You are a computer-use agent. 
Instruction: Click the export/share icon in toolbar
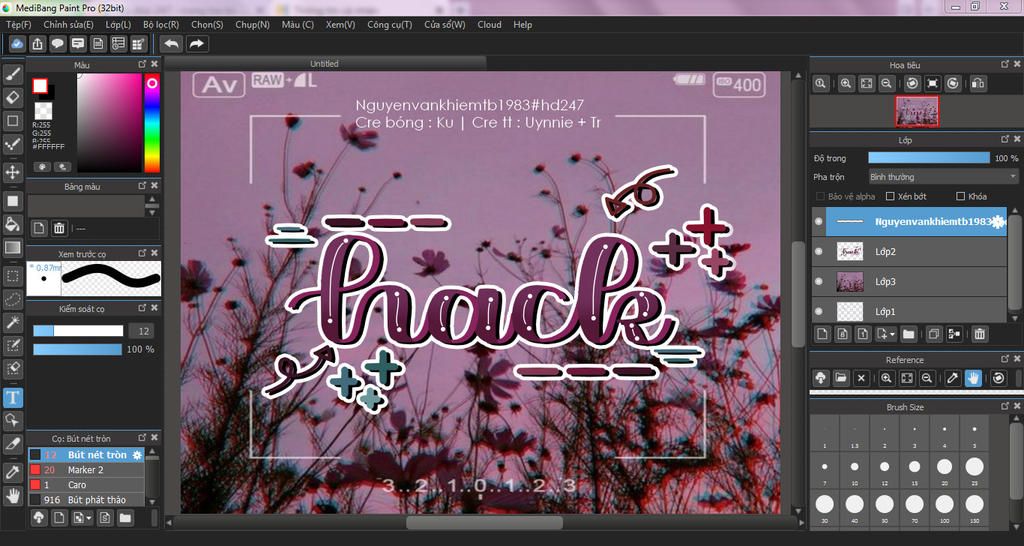[38, 44]
